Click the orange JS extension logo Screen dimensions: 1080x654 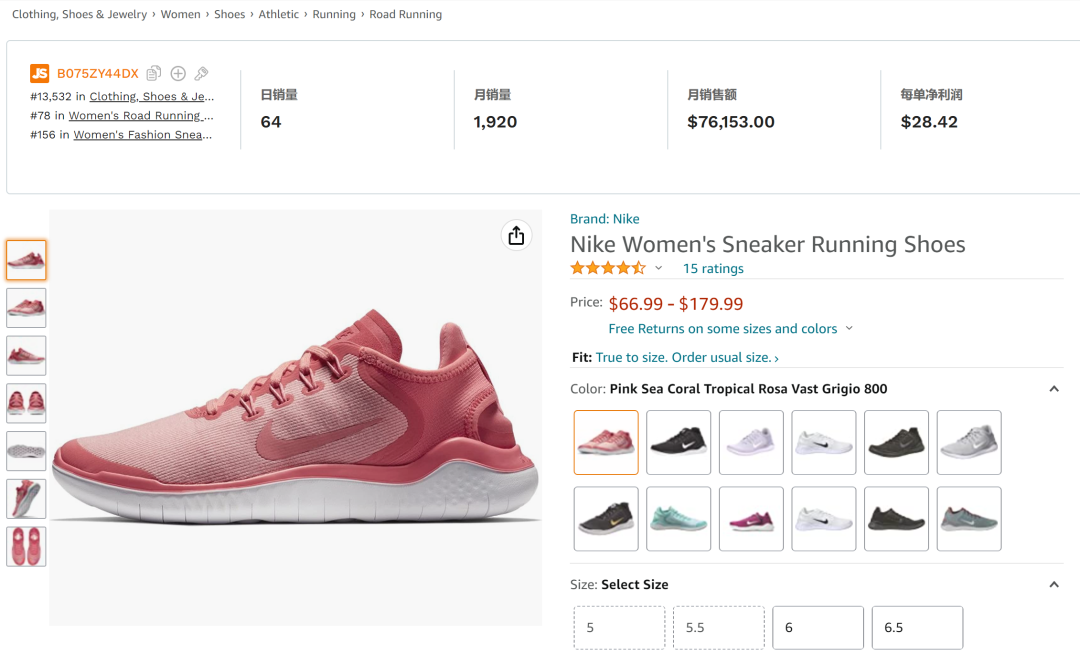tap(39, 73)
